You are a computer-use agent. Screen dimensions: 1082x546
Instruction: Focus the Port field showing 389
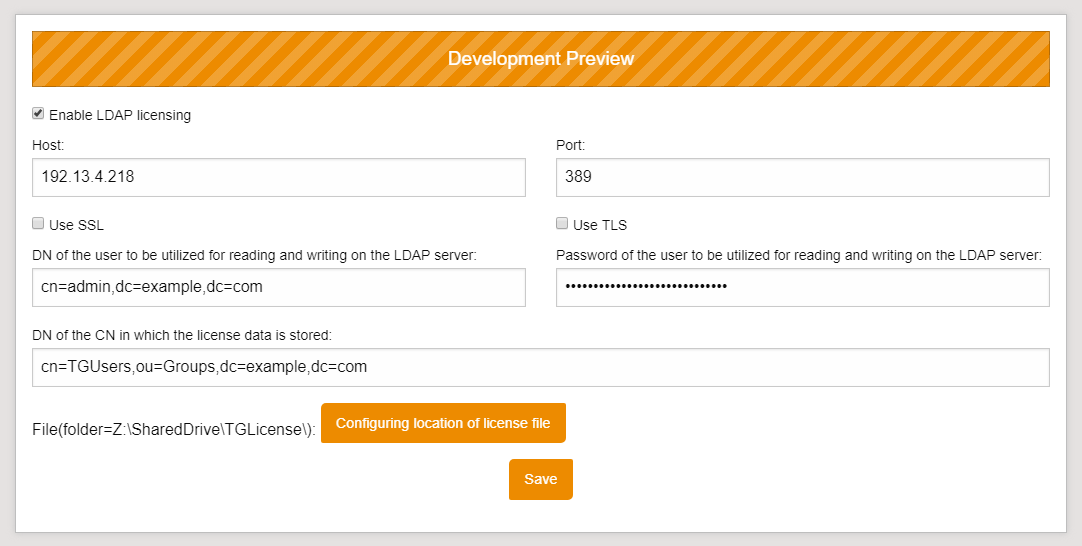click(x=802, y=177)
